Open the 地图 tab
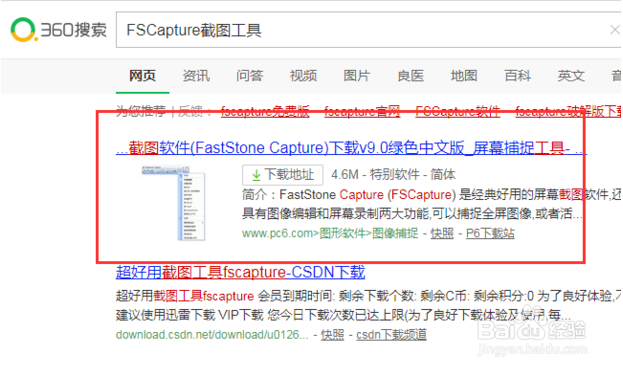This screenshot has height=371, width=623. 464,75
